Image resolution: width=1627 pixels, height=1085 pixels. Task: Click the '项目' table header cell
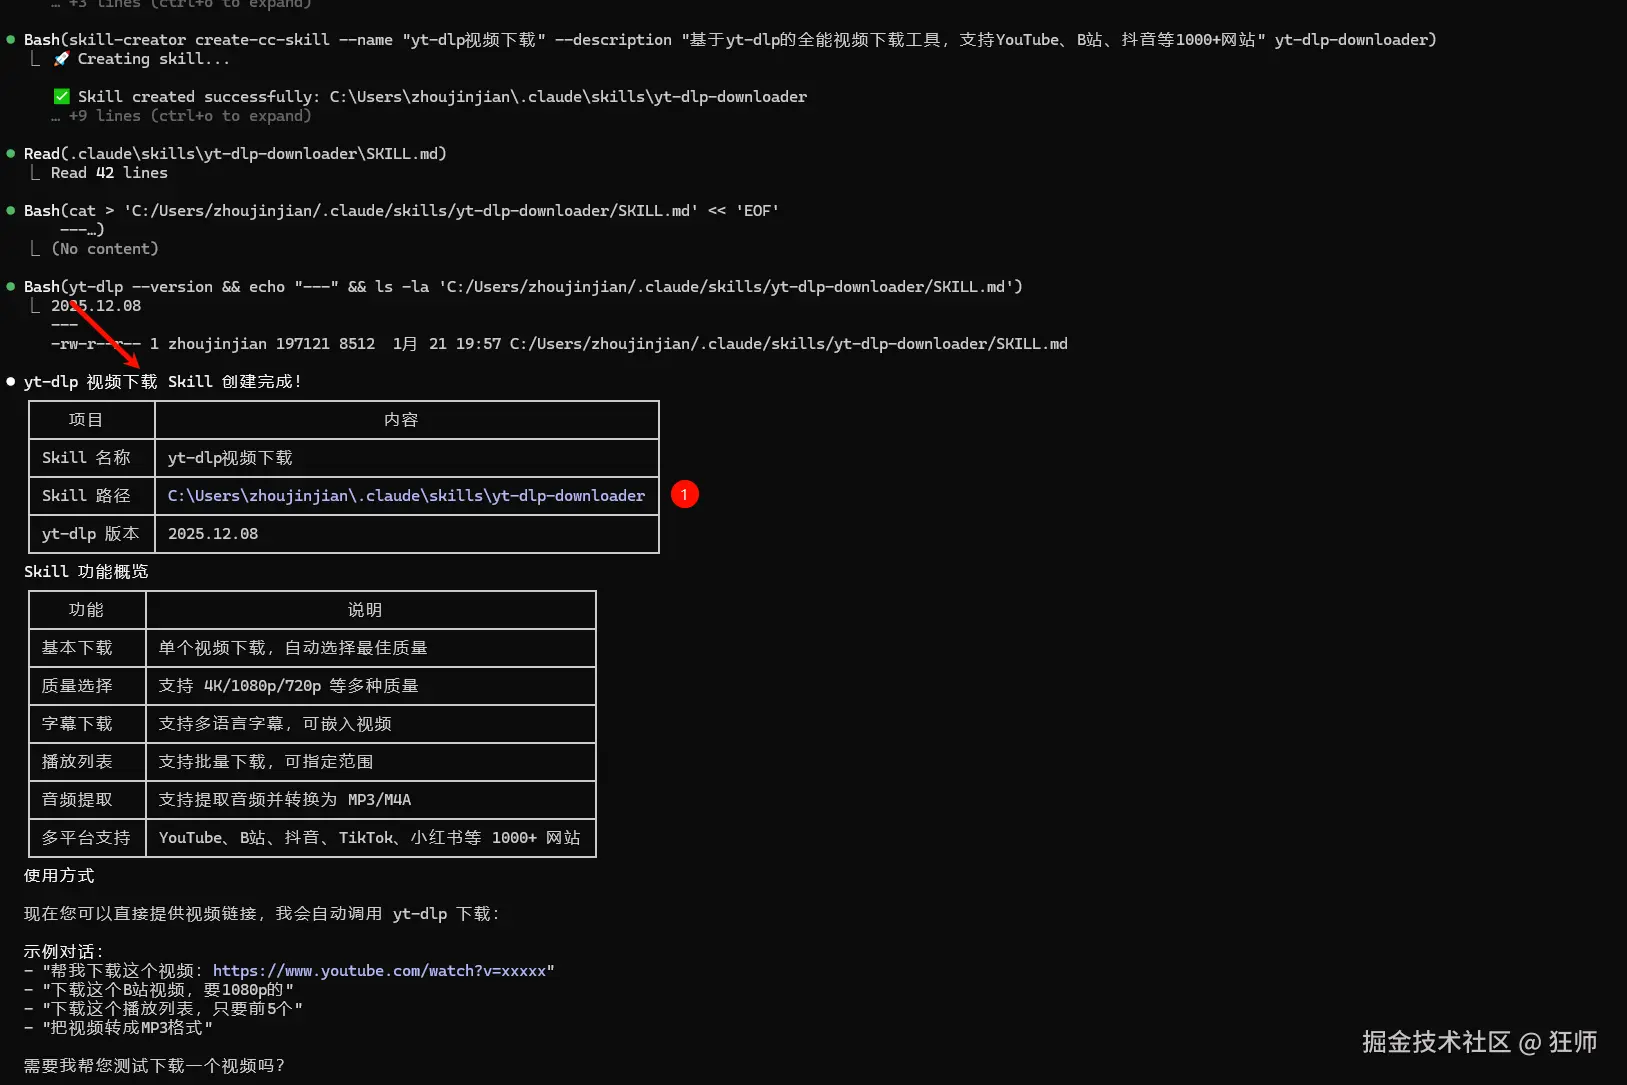coord(92,420)
